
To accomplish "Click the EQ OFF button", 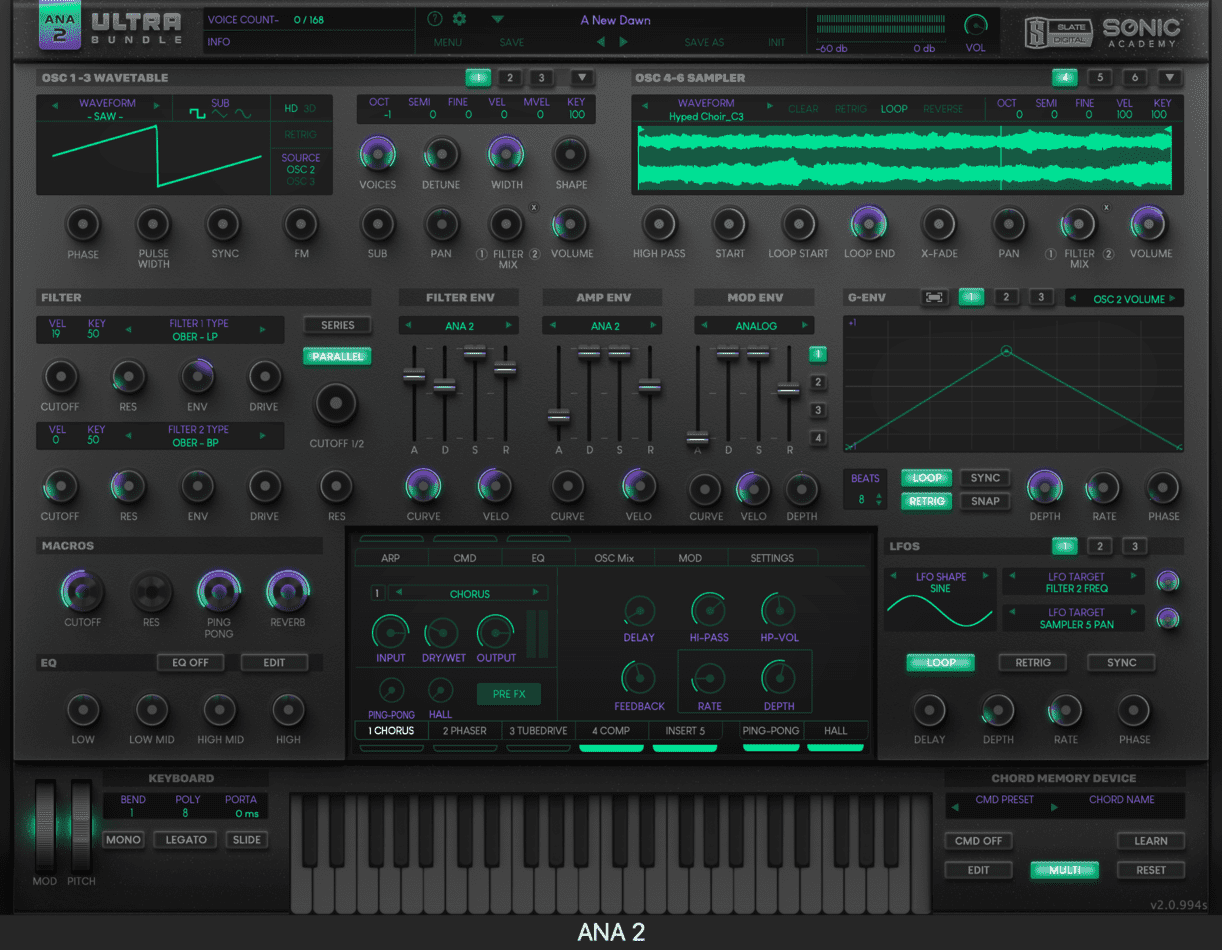I will (190, 662).
